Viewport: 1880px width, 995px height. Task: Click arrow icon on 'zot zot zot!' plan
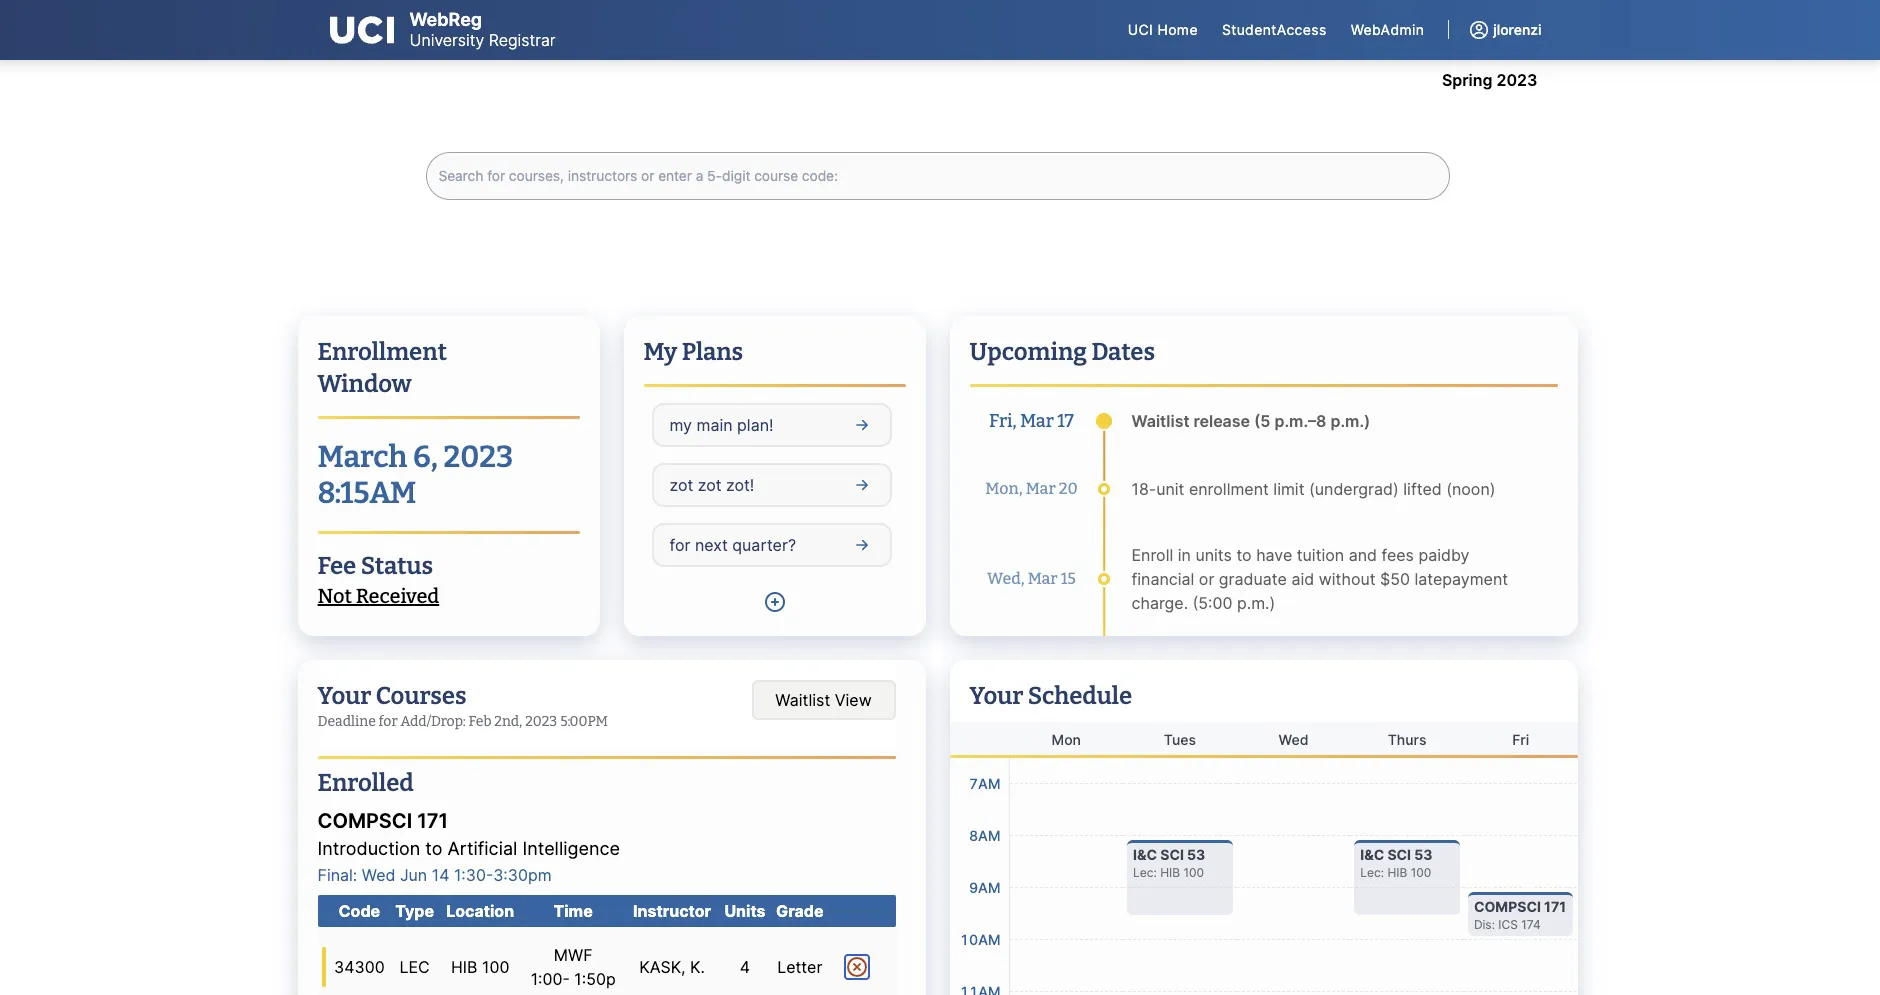pos(862,485)
